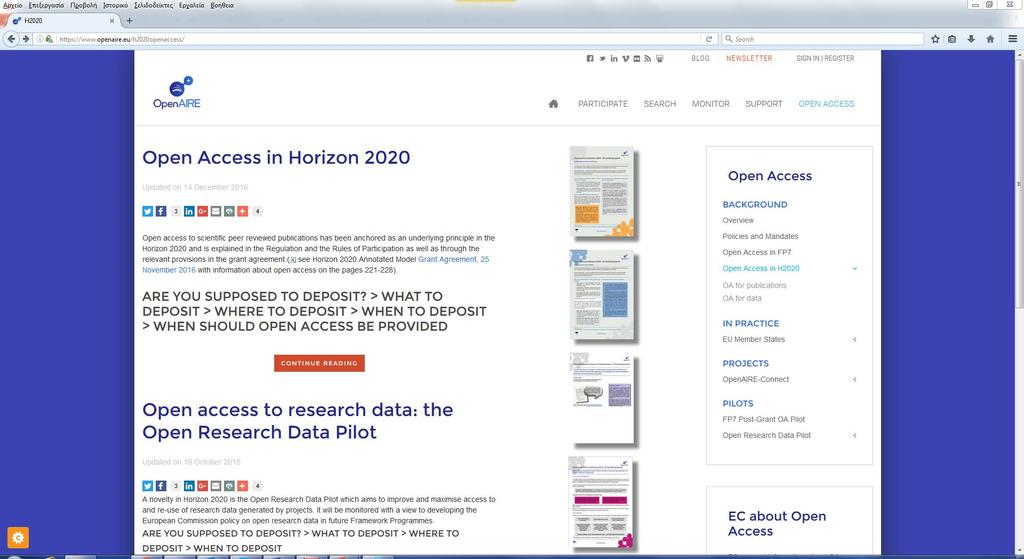Open the orange settings gear widget

coord(18,537)
